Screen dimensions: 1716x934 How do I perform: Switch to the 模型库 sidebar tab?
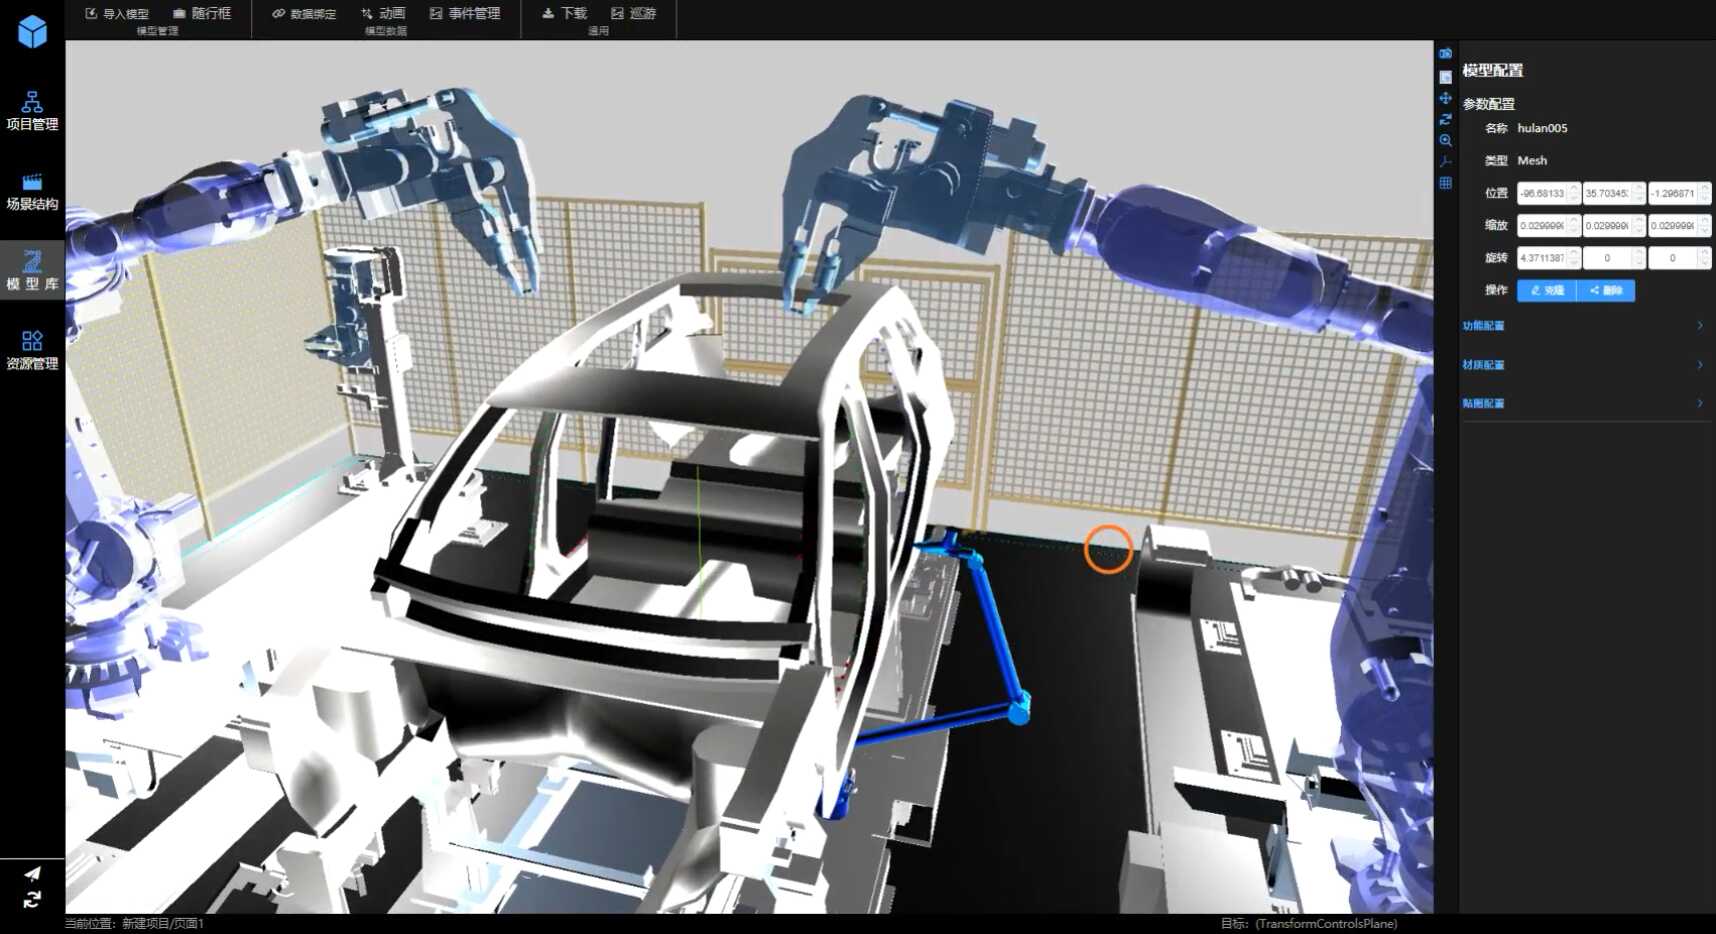coord(32,271)
